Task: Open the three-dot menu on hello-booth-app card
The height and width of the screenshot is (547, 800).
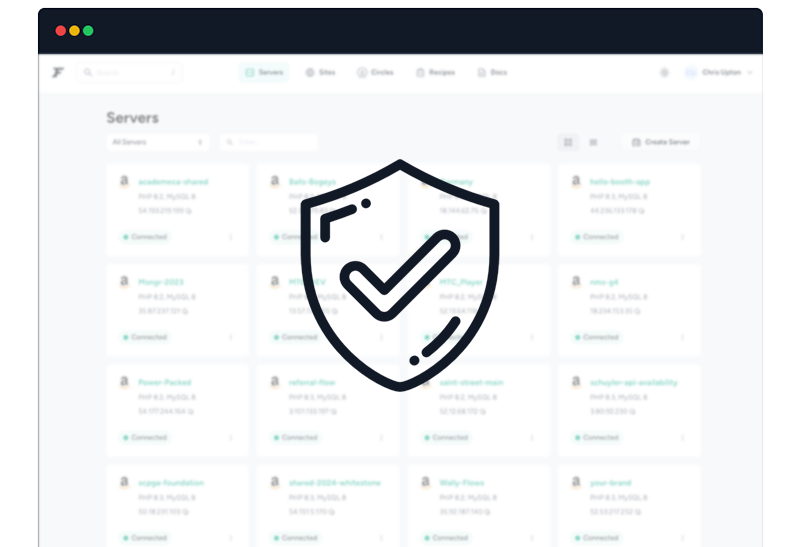Action: 683,238
